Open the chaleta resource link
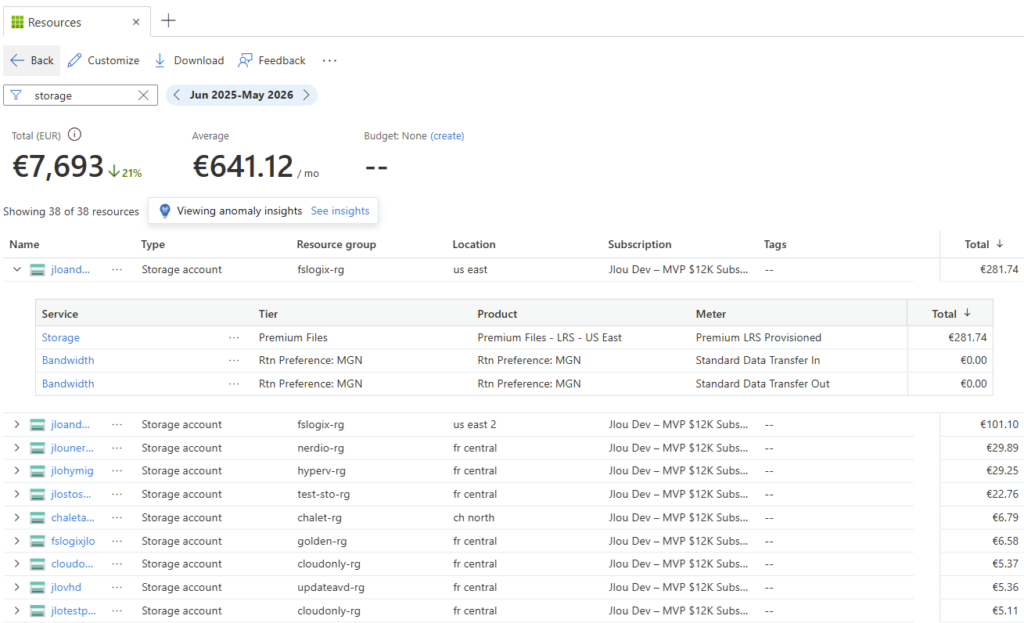 tap(72, 517)
